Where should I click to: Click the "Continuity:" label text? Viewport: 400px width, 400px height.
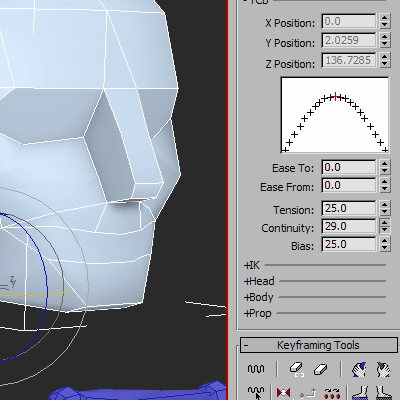coord(287,228)
